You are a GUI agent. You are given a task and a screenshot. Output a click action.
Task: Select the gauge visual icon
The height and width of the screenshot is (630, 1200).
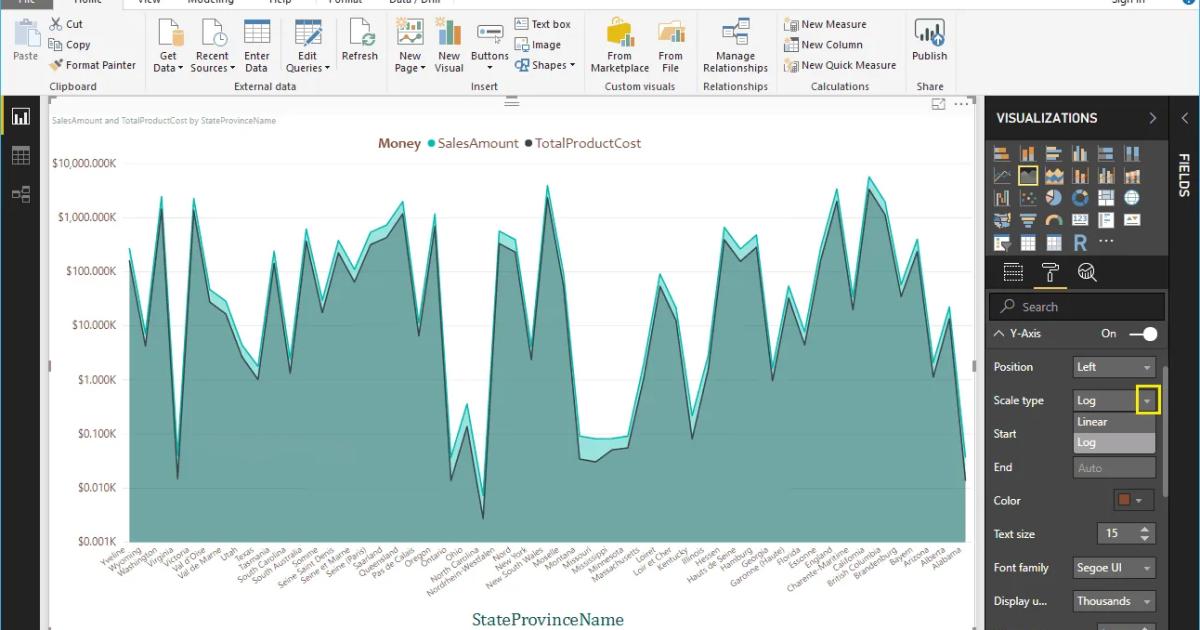[1053, 219]
